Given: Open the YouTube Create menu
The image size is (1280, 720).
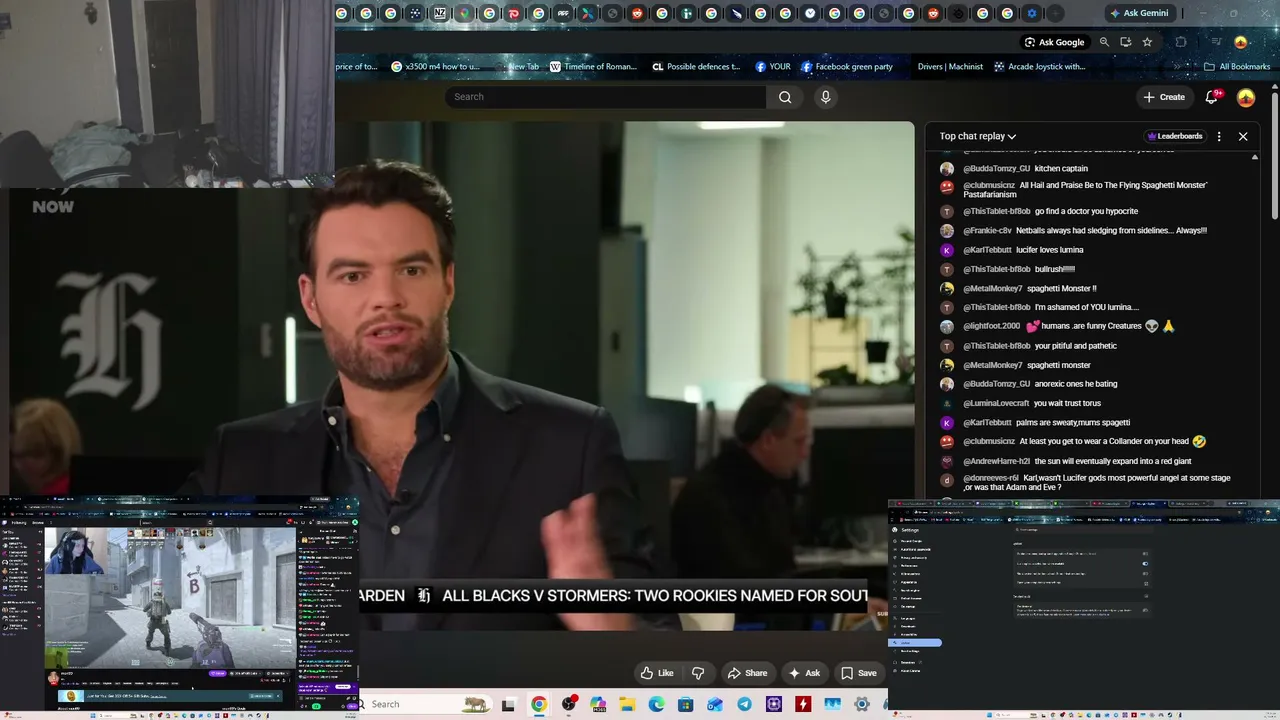Looking at the screenshot, I should 1165,97.
